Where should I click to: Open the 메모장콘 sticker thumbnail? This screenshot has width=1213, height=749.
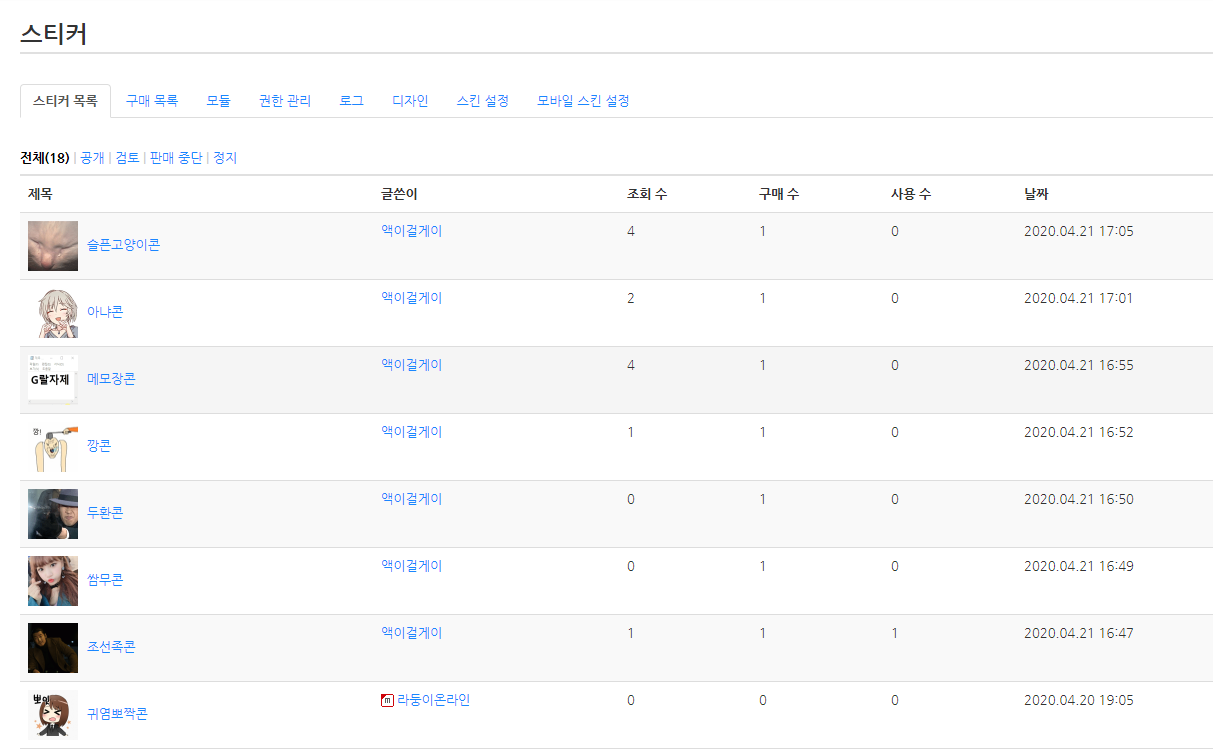[53, 380]
